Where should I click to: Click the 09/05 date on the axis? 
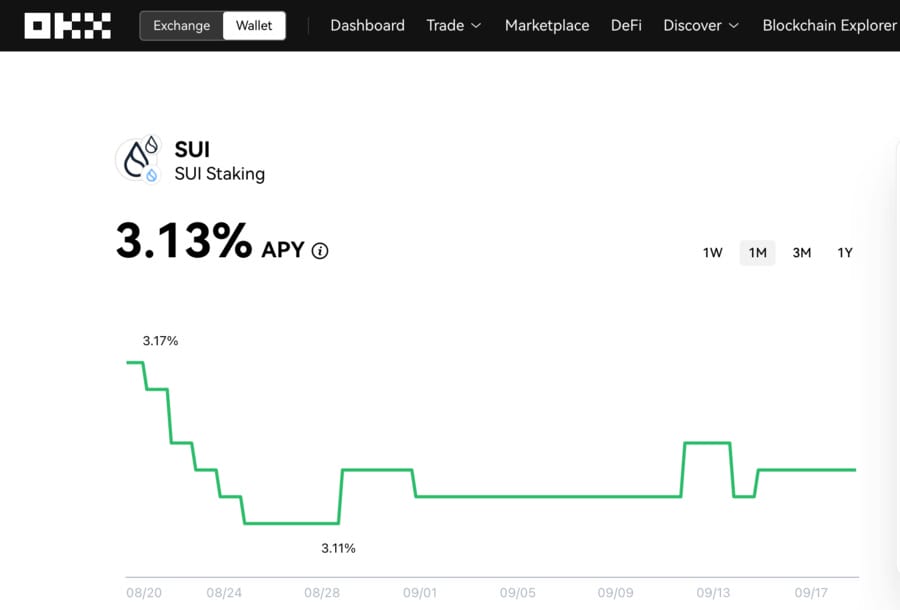517,593
